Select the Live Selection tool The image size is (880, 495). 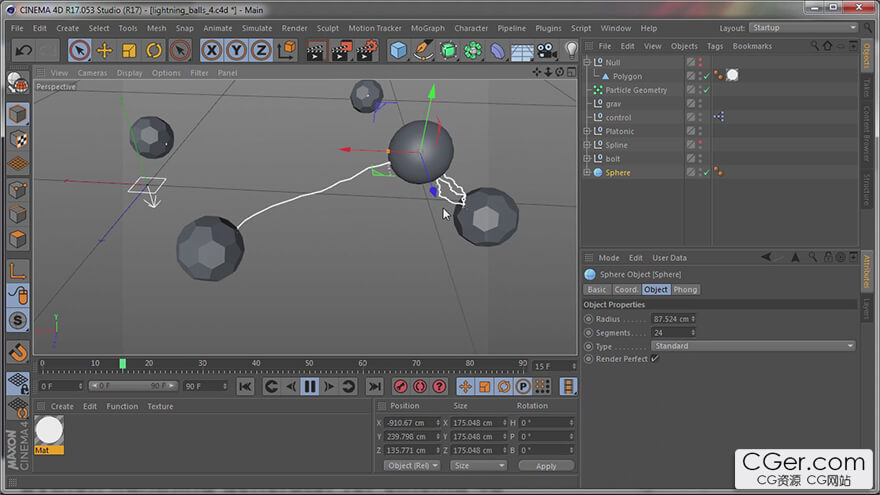(x=79, y=51)
